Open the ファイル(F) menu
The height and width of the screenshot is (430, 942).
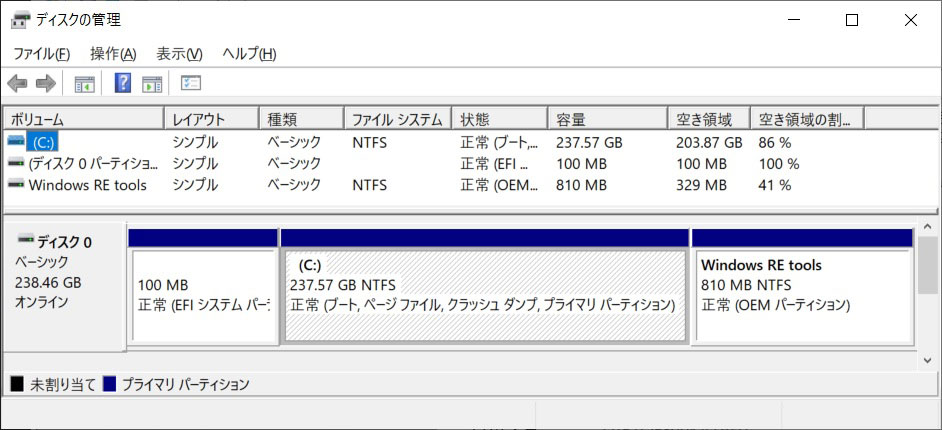coord(41,53)
